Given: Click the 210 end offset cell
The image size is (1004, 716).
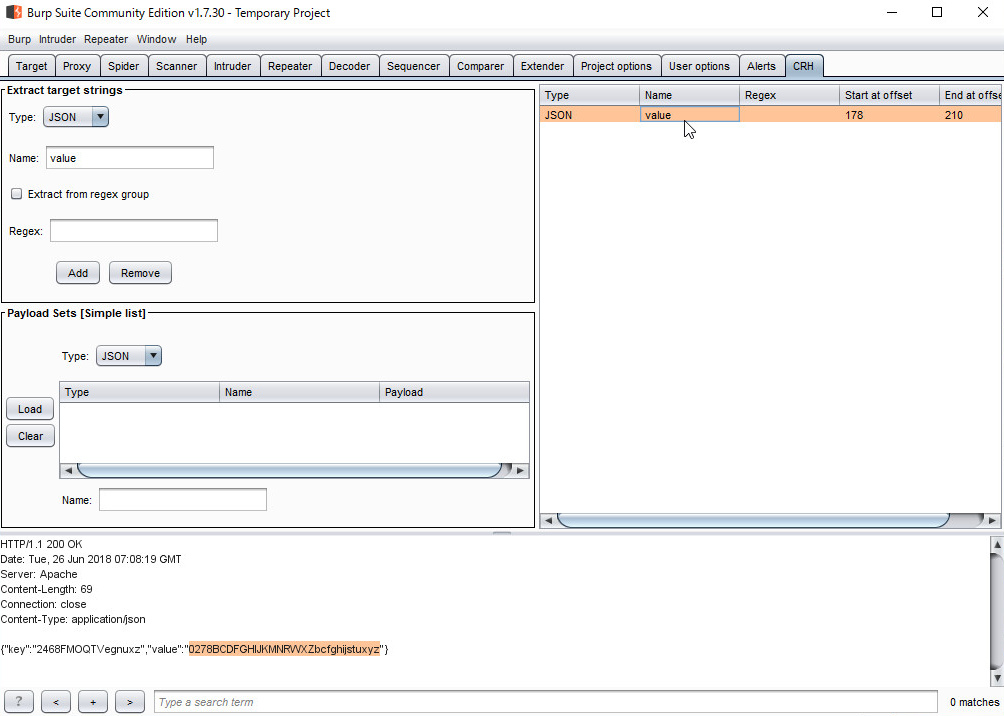Looking at the screenshot, I should point(971,115).
